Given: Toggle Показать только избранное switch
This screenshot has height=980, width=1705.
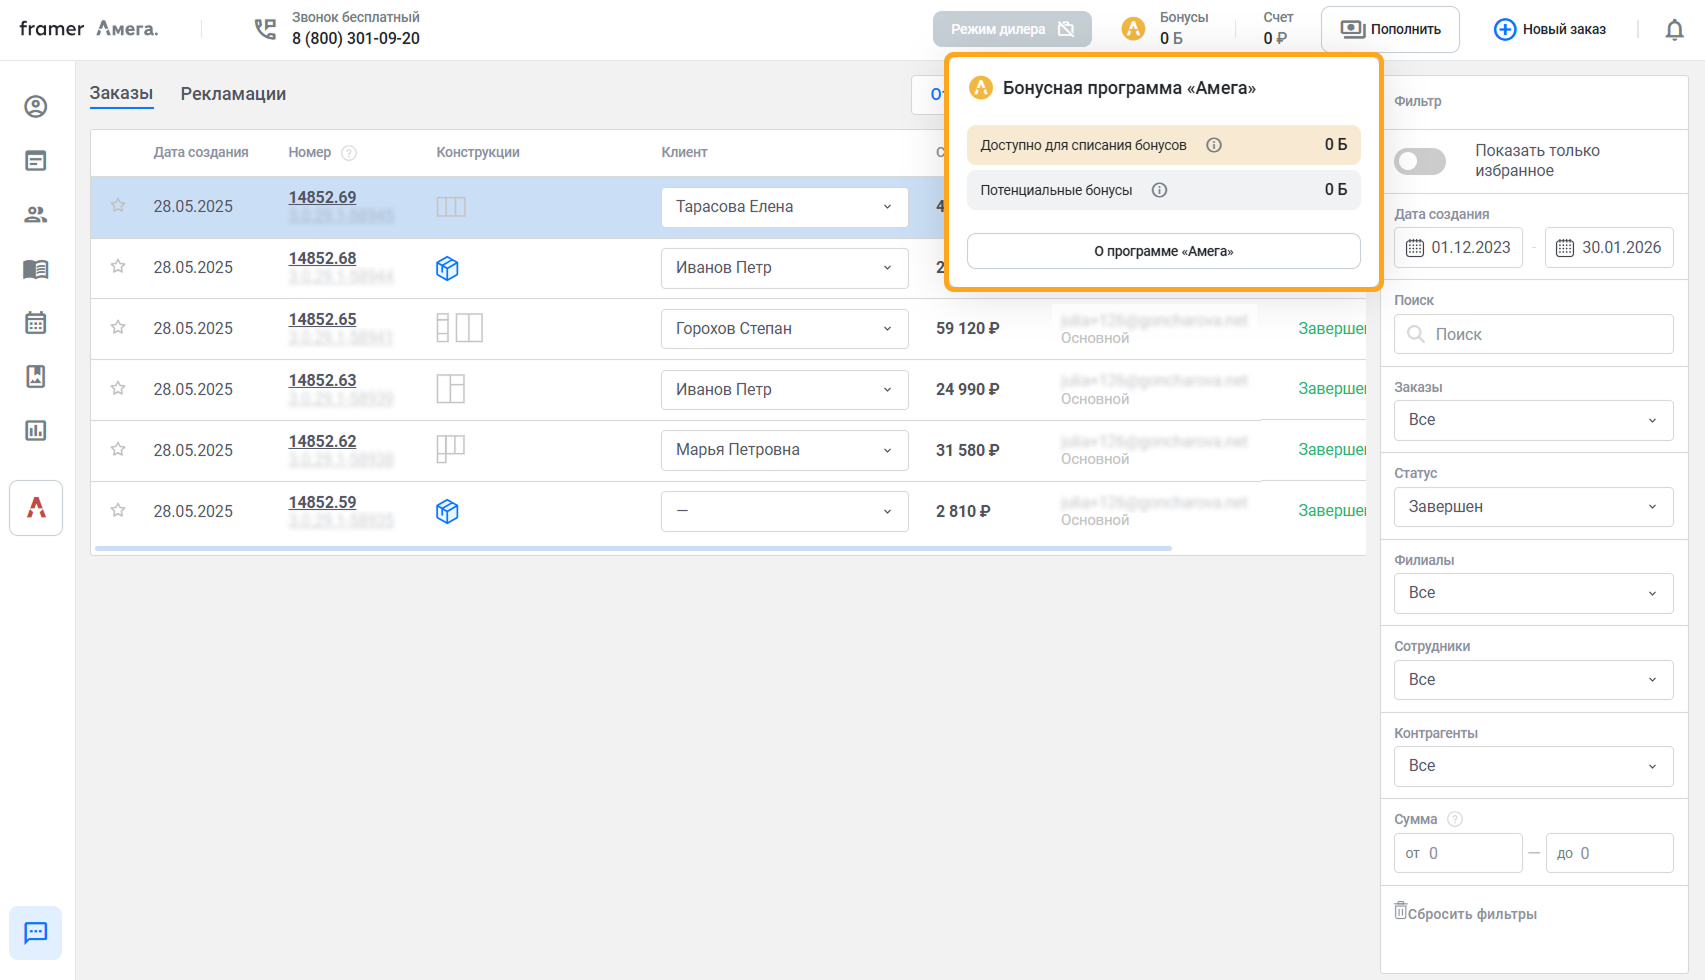Looking at the screenshot, I should (1420, 161).
